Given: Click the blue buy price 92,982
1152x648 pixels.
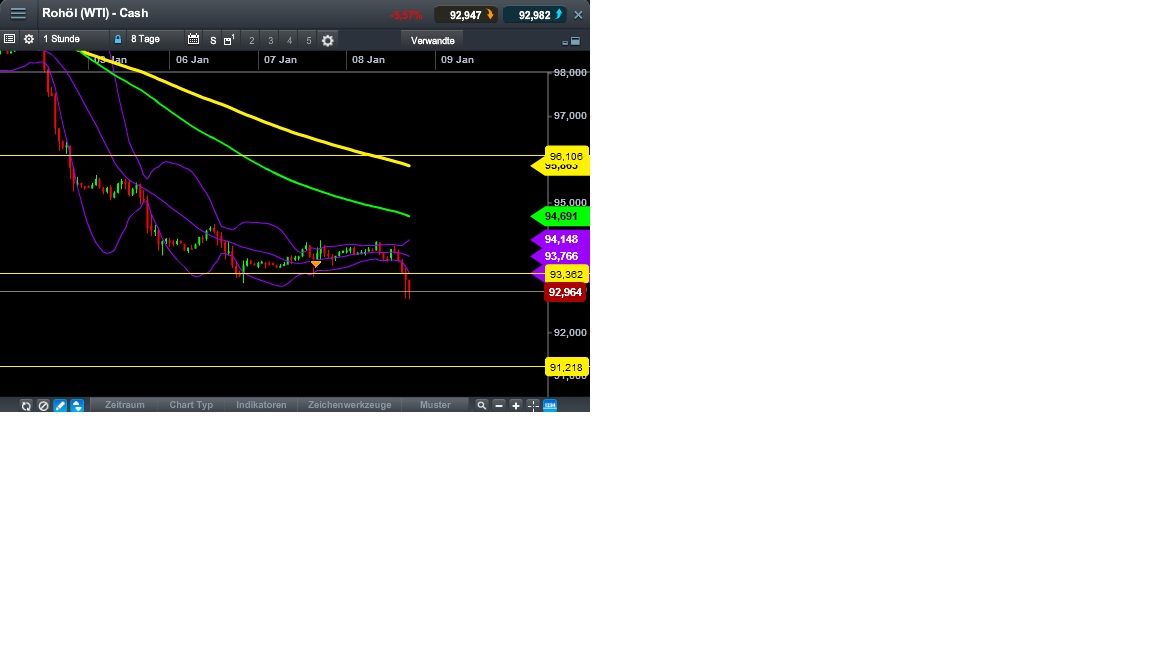Looking at the screenshot, I should (x=538, y=14).
